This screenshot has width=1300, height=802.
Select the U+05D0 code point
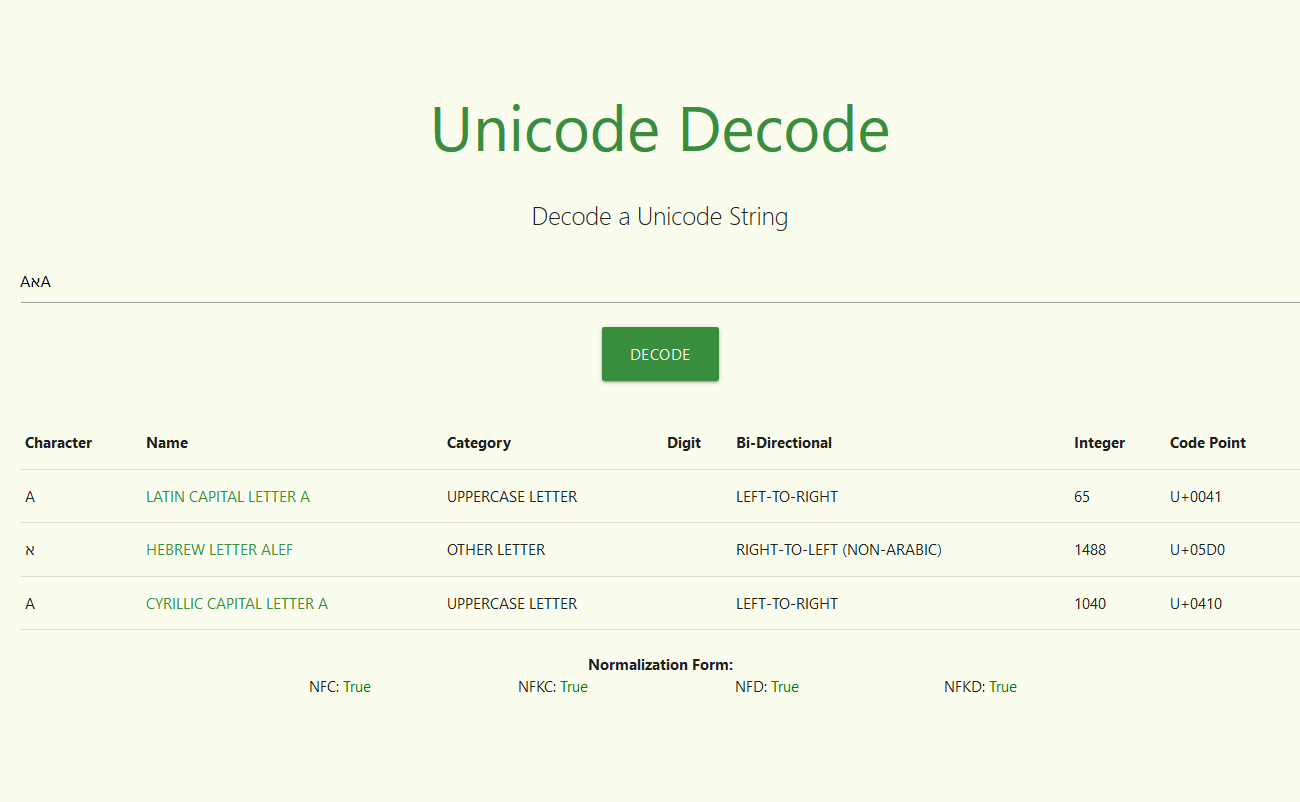pos(1196,549)
